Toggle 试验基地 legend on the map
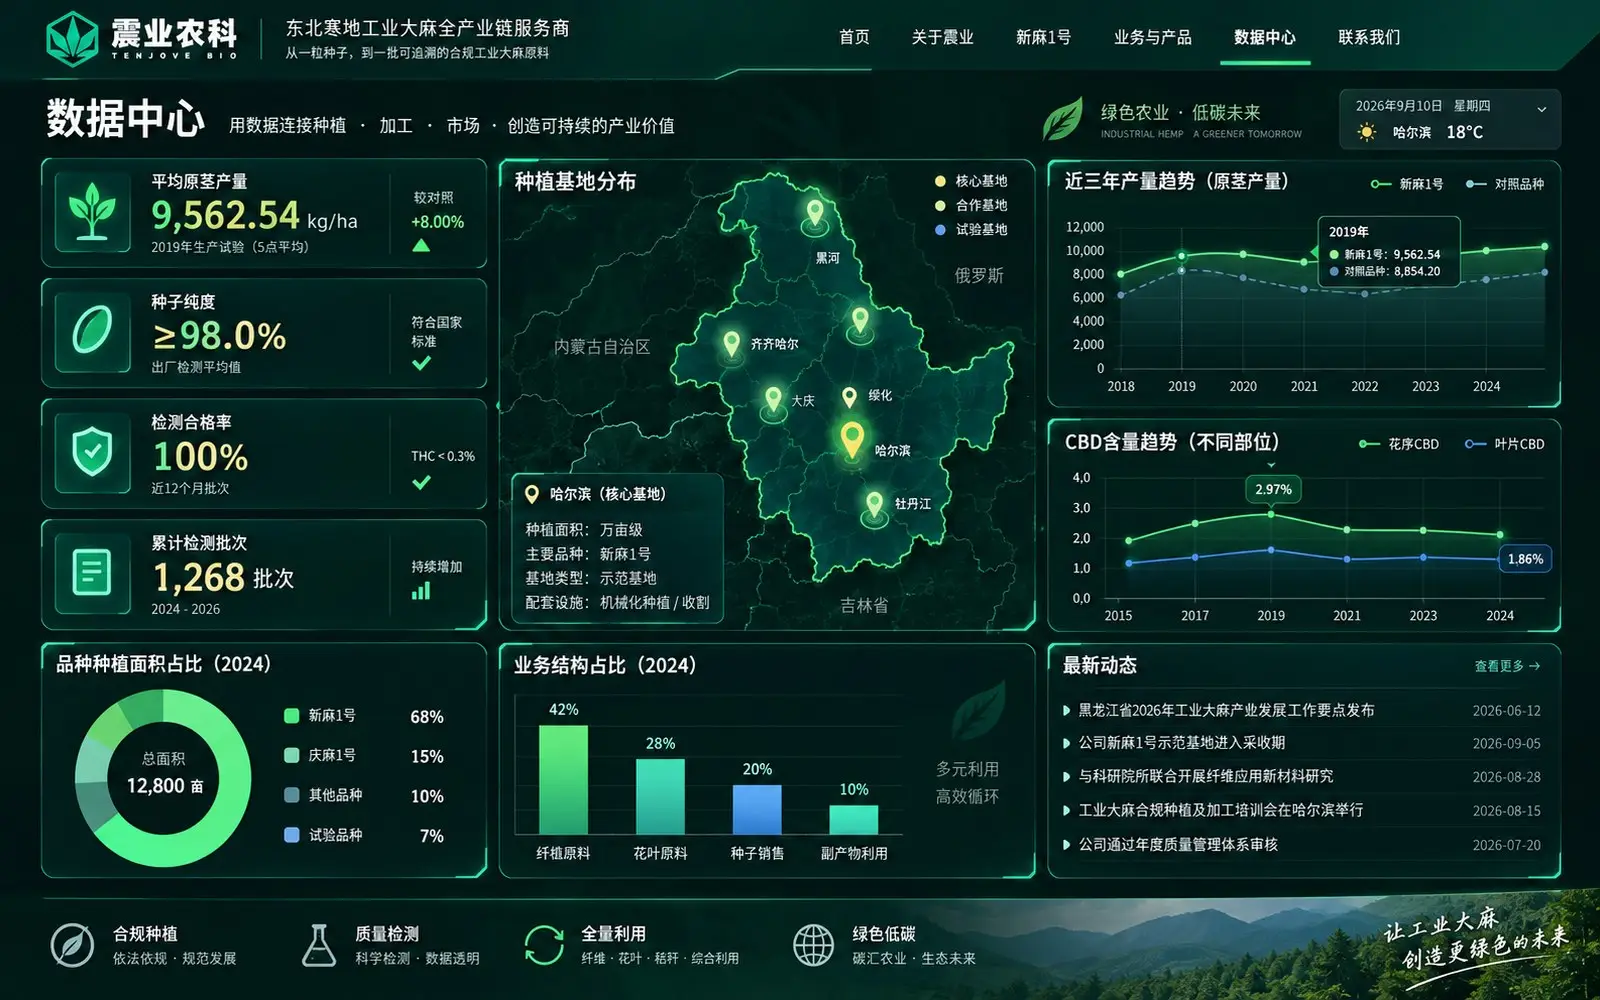The width and height of the screenshot is (1600, 1000). 970,229
